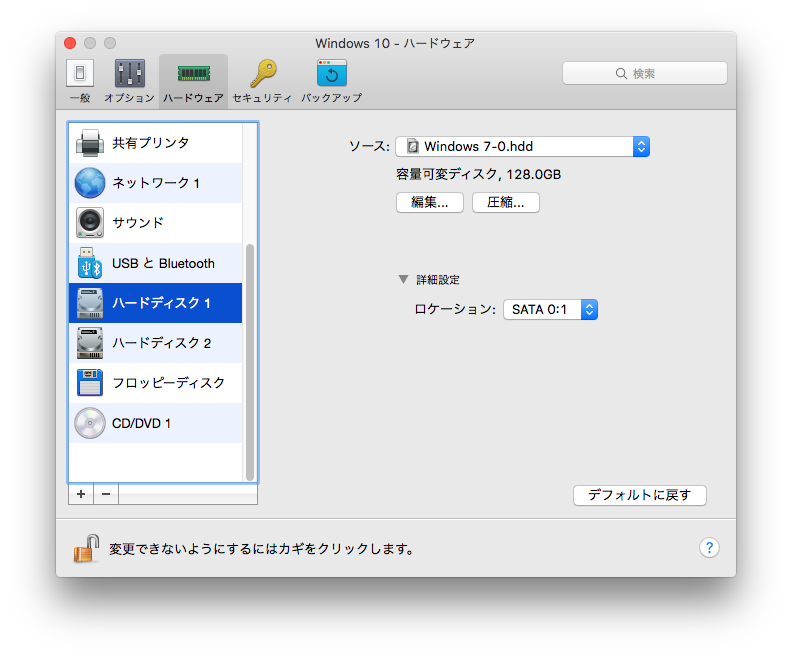The width and height of the screenshot is (792, 657).
Task: Click the ネットワーク 1 globe icon
Action: 90,183
